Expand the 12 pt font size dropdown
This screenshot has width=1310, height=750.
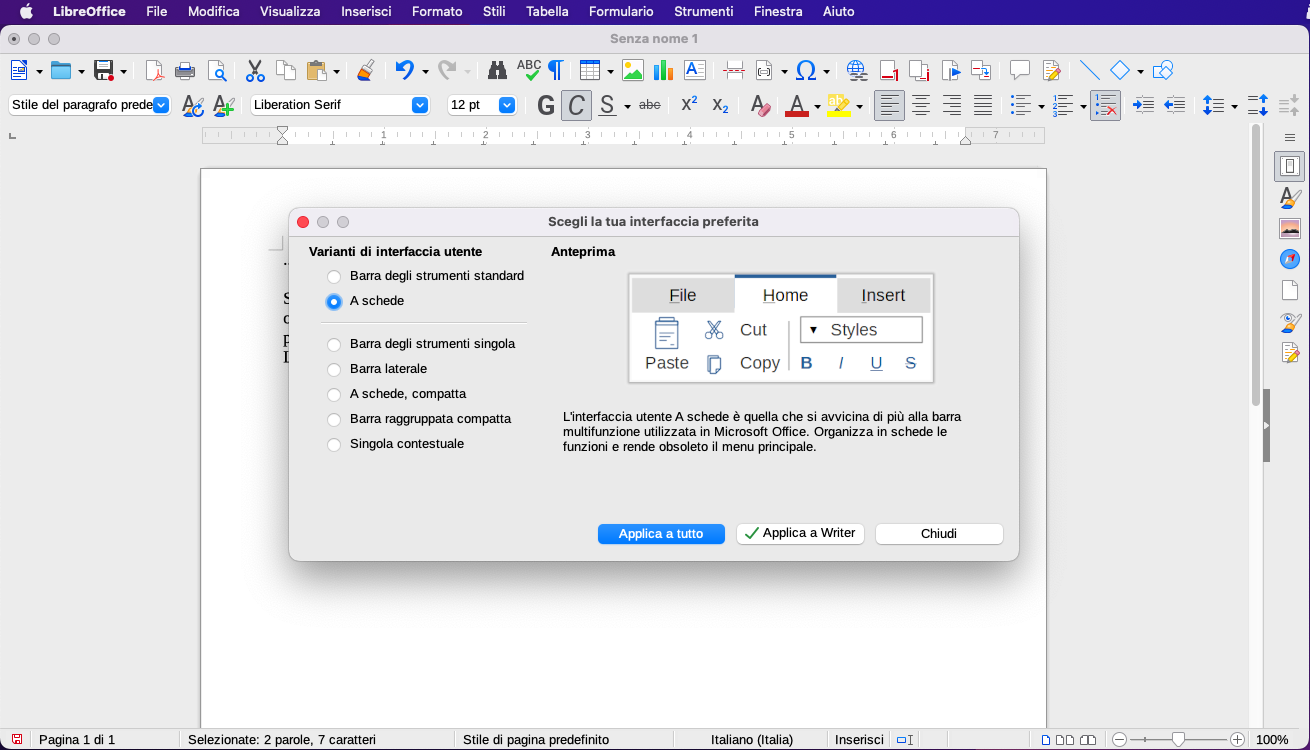tap(507, 105)
